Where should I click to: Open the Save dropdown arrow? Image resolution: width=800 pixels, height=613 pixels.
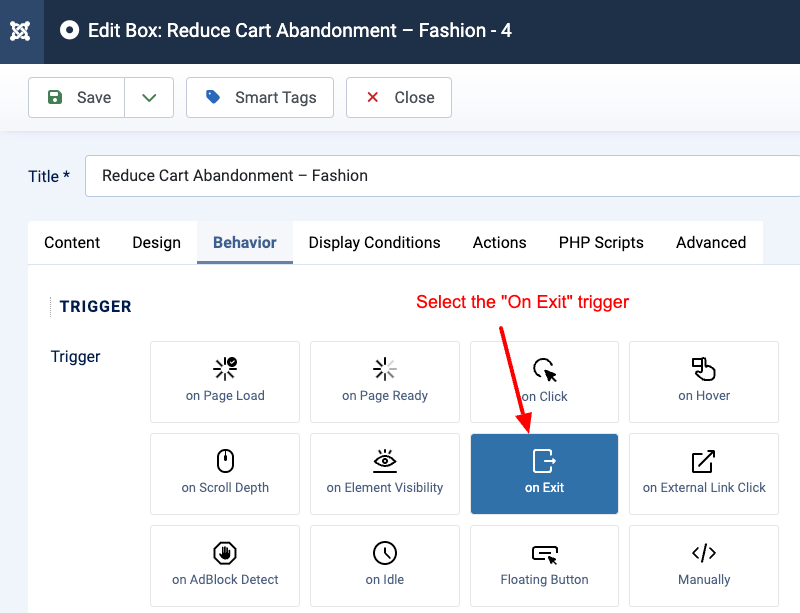(x=149, y=97)
